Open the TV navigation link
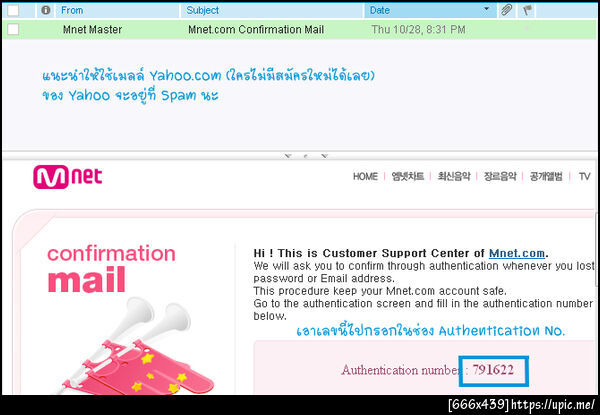The image size is (600, 415). click(x=584, y=176)
